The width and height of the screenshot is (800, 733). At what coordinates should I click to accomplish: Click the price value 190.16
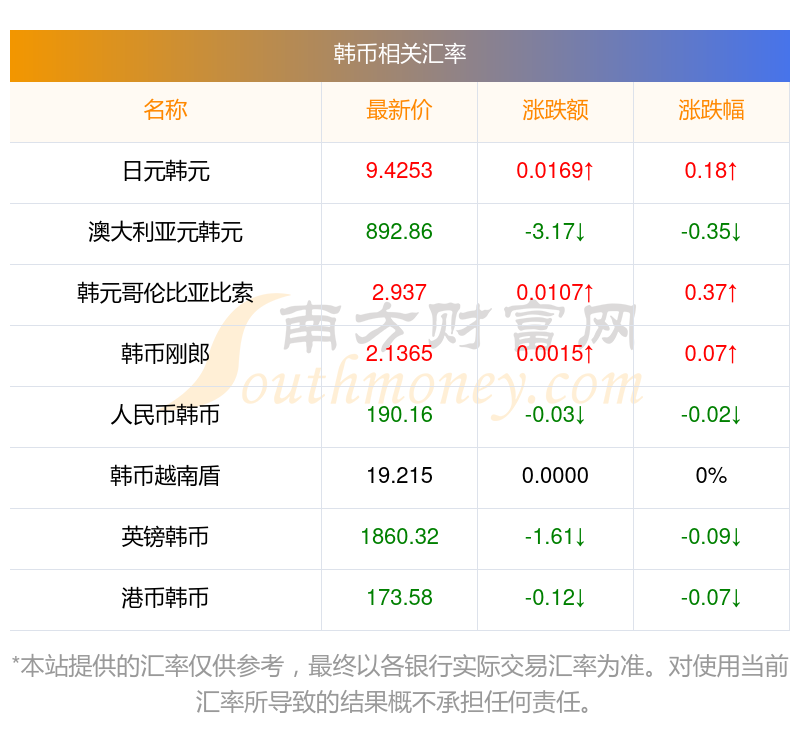(x=399, y=415)
